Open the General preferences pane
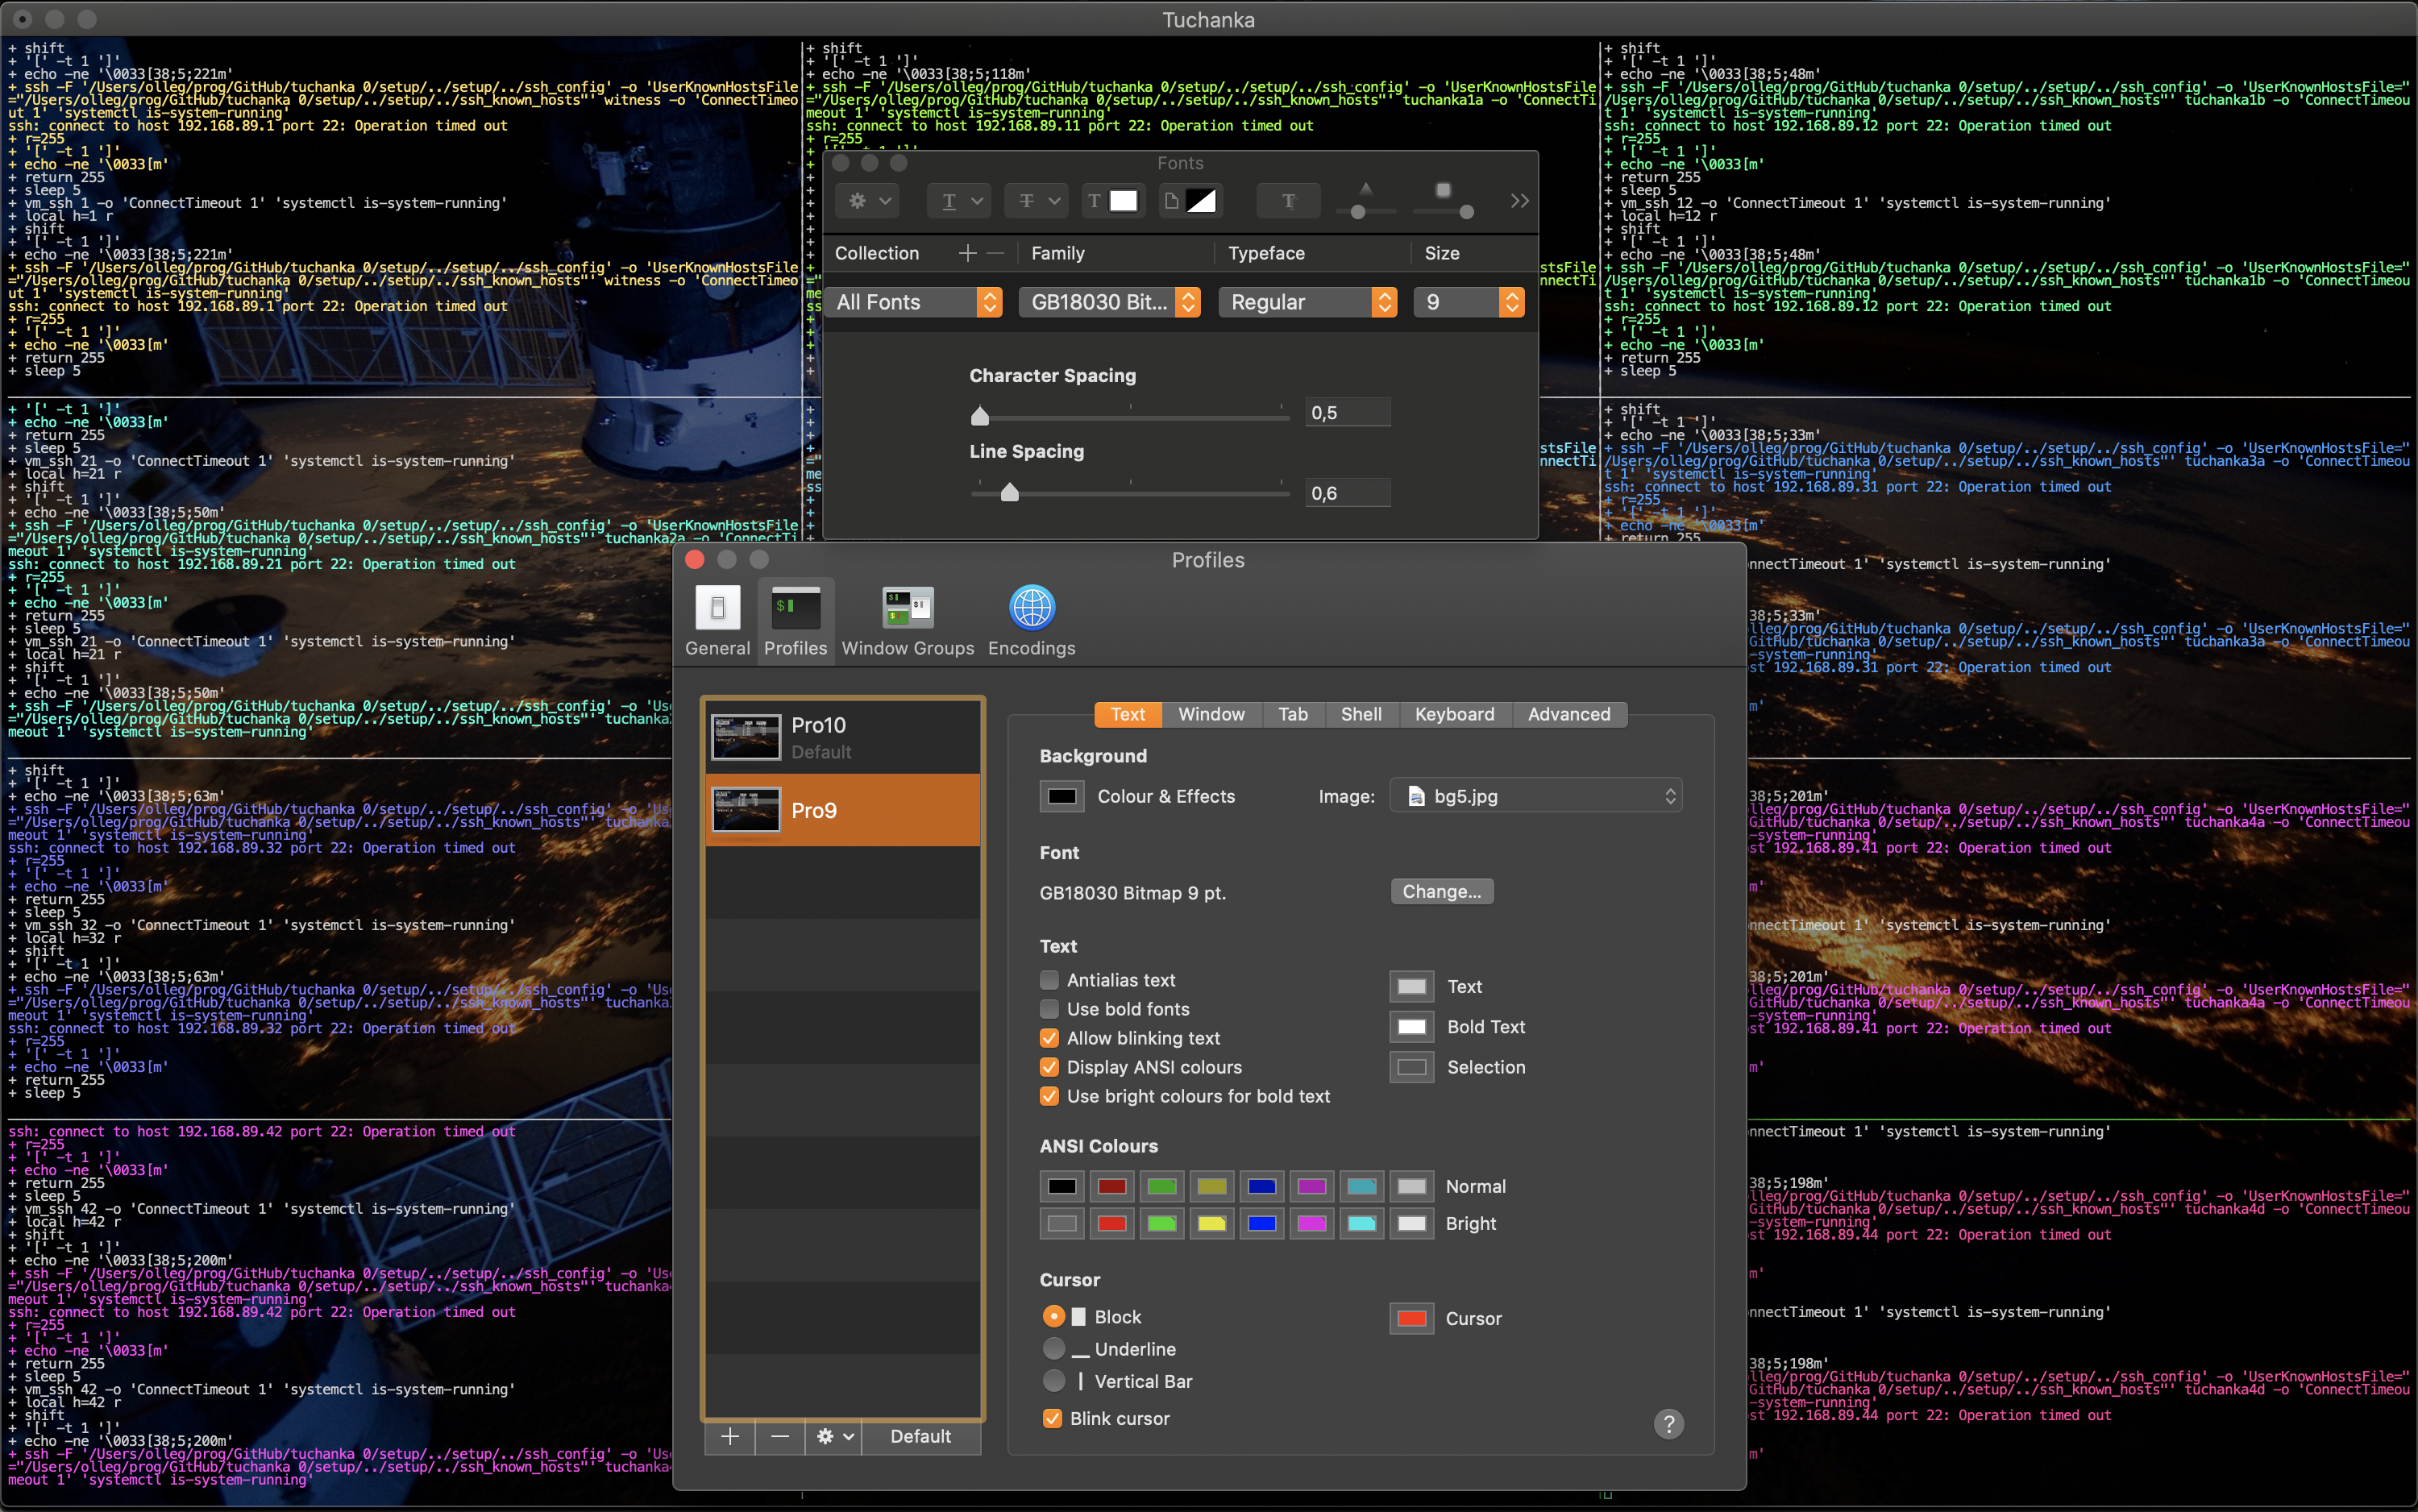 717,620
